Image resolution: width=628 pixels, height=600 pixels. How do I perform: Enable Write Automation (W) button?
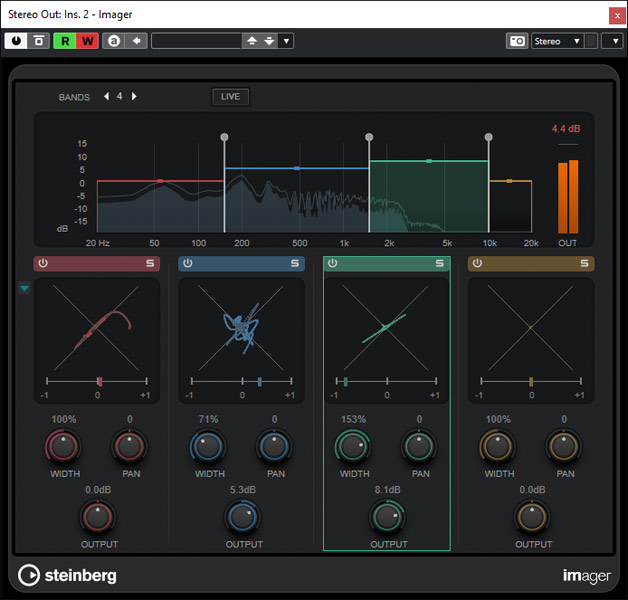[x=86, y=41]
